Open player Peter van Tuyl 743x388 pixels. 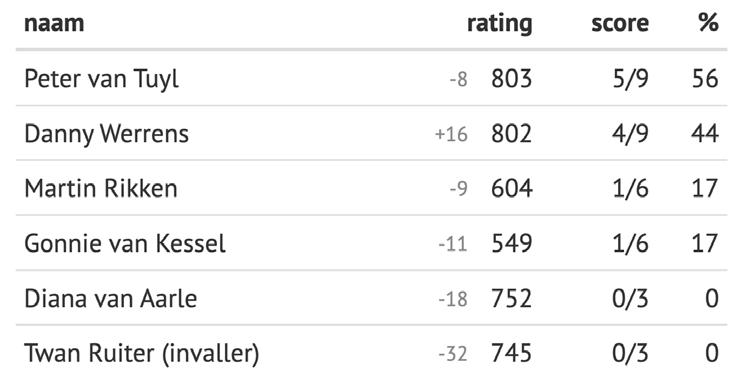pyautogui.click(x=101, y=79)
